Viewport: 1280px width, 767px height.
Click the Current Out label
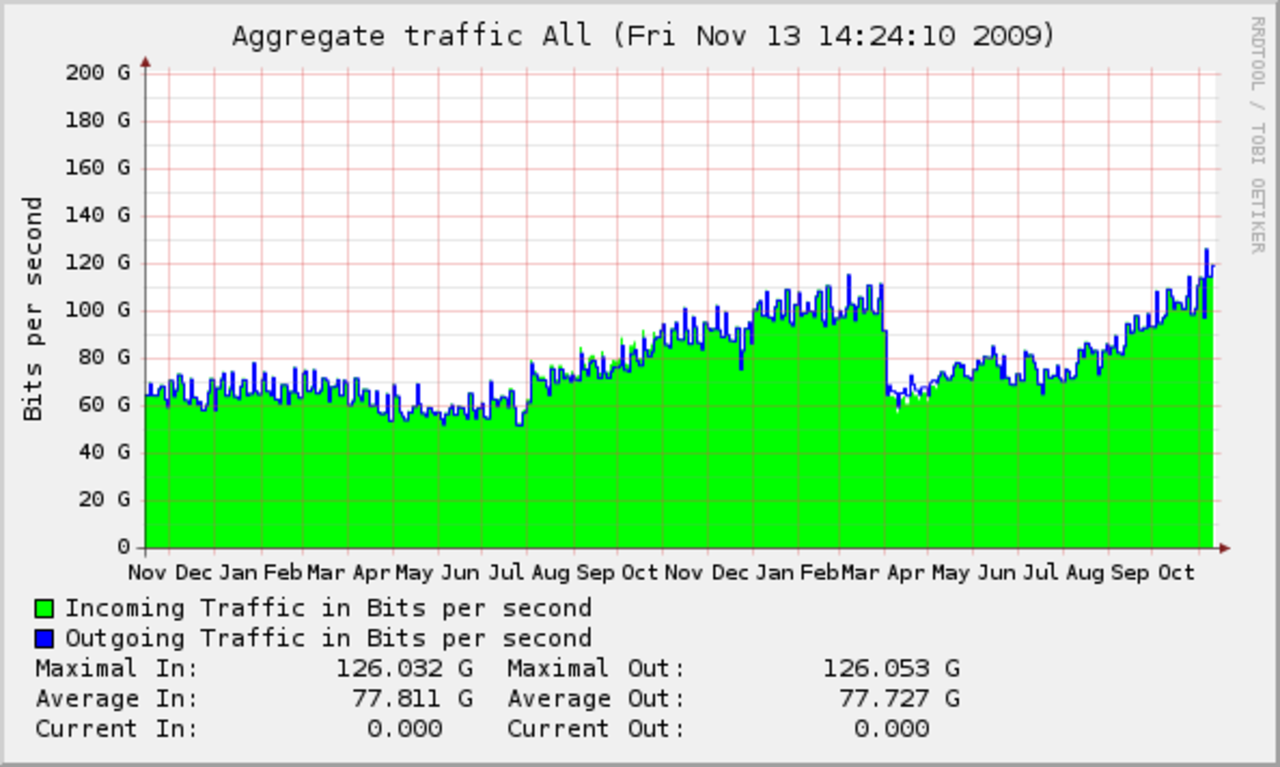click(596, 728)
